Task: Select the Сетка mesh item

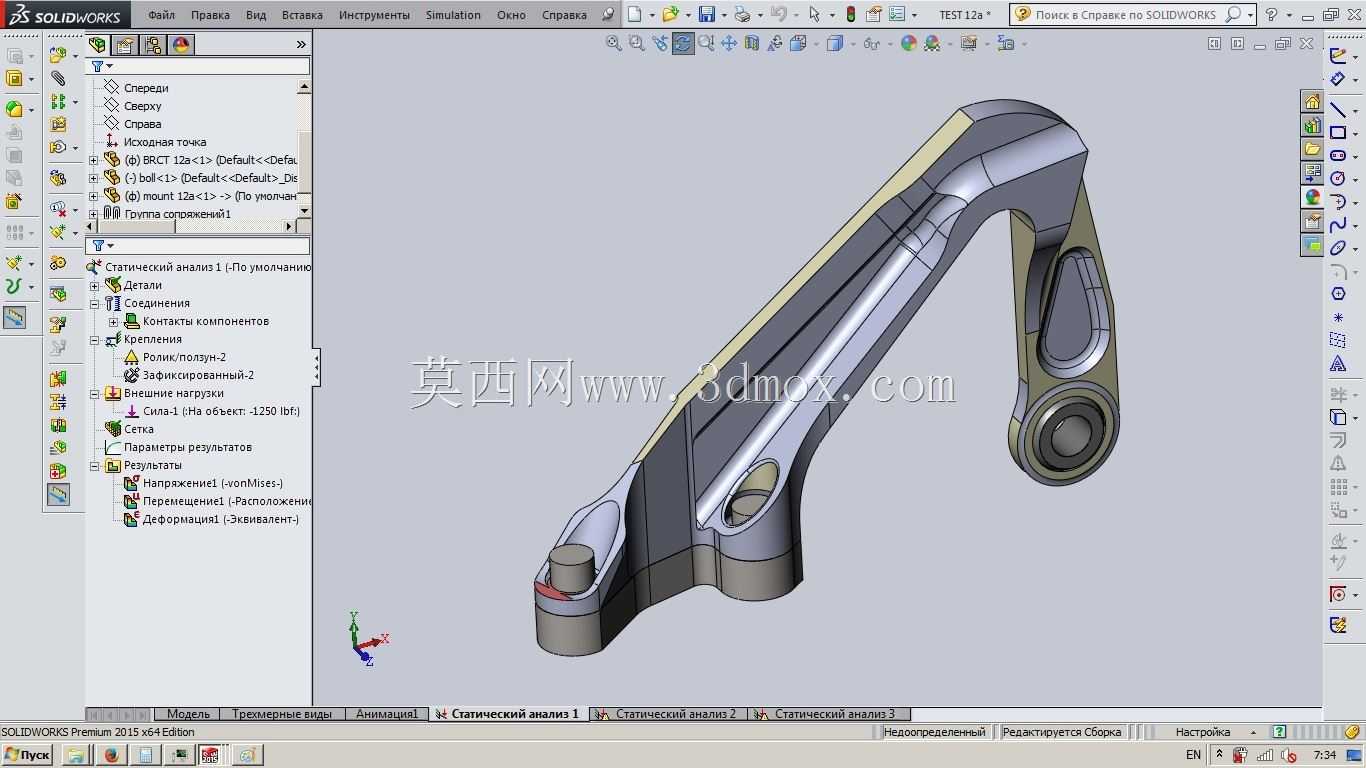Action: click(129, 429)
